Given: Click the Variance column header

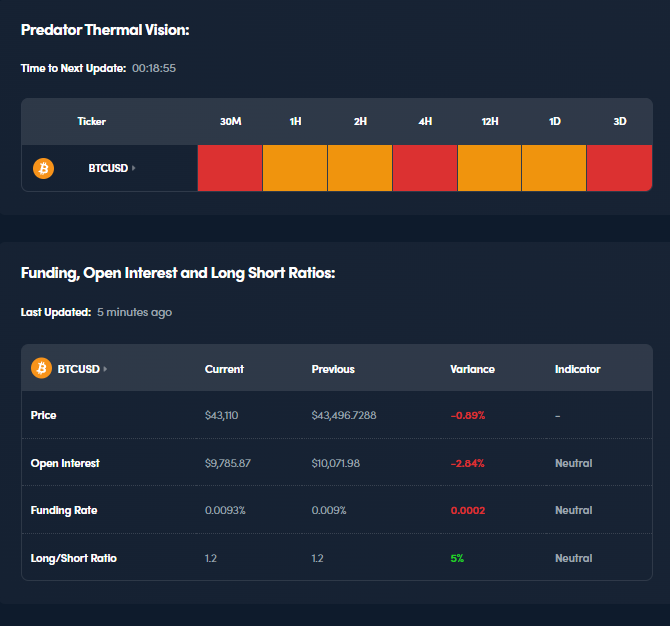Looking at the screenshot, I should (472, 369).
